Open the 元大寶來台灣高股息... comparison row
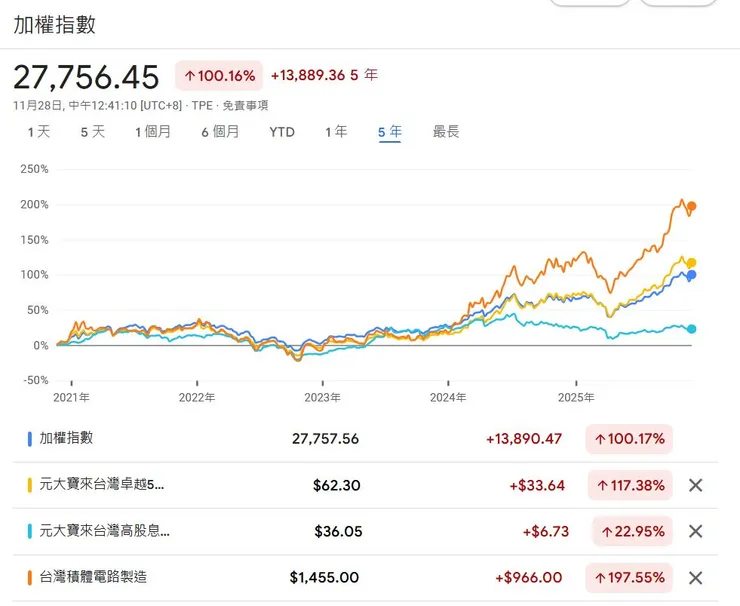This screenshot has width=740, height=606. (x=366, y=531)
